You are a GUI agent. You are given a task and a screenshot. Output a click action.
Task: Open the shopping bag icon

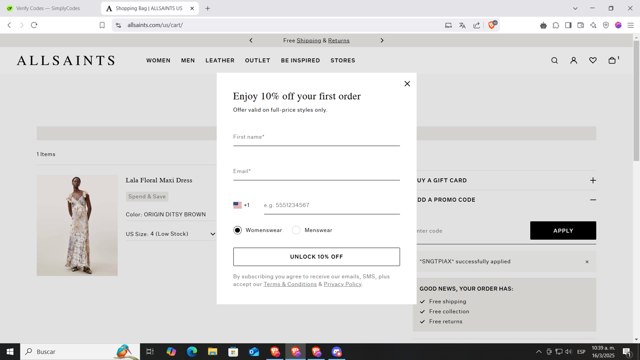pos(613,60)
